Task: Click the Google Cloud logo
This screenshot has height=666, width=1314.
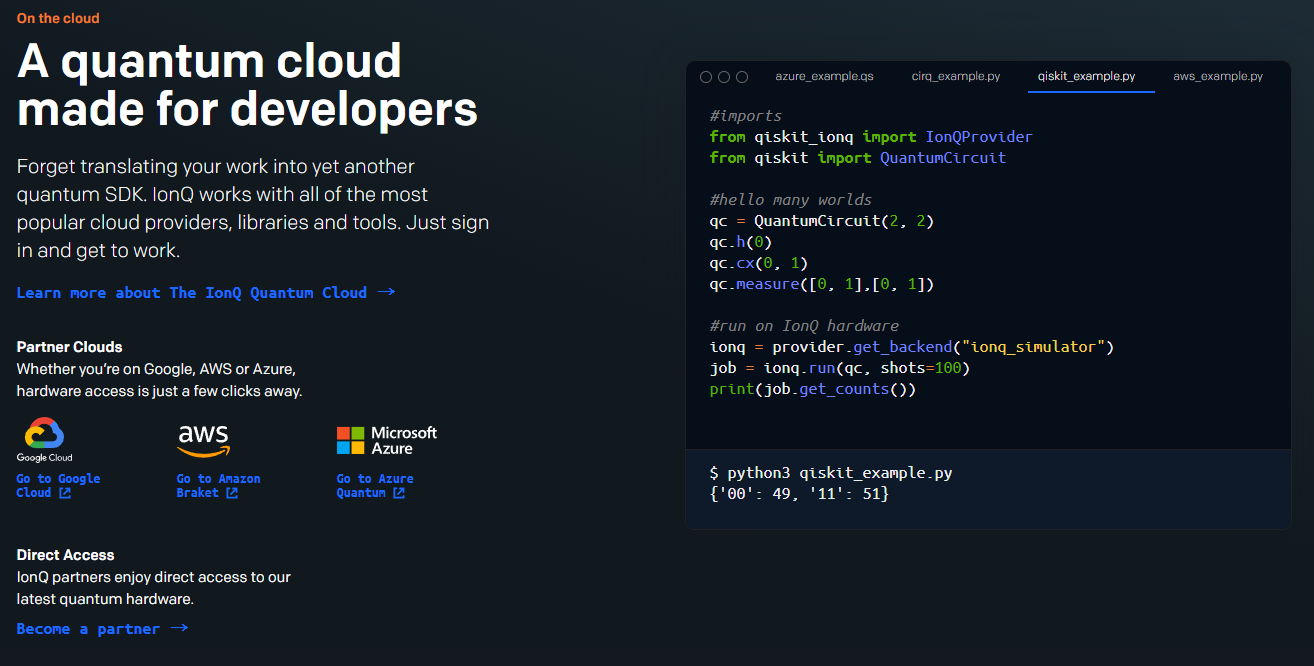Action: (45, 440)
